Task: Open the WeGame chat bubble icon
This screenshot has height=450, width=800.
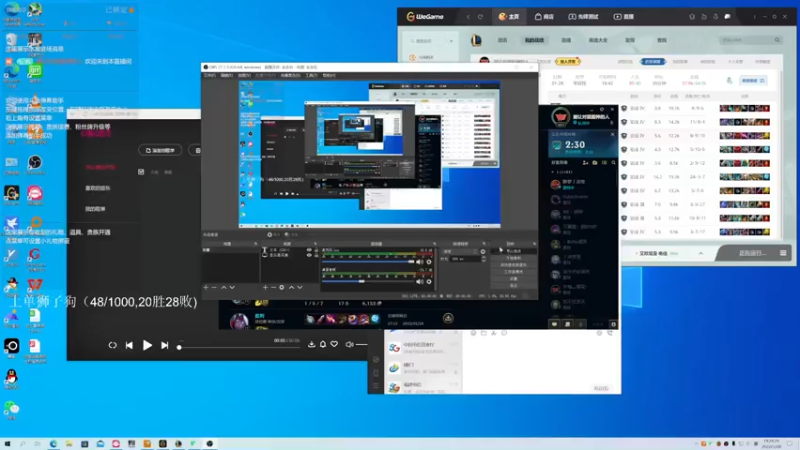Action: (728, 17)
